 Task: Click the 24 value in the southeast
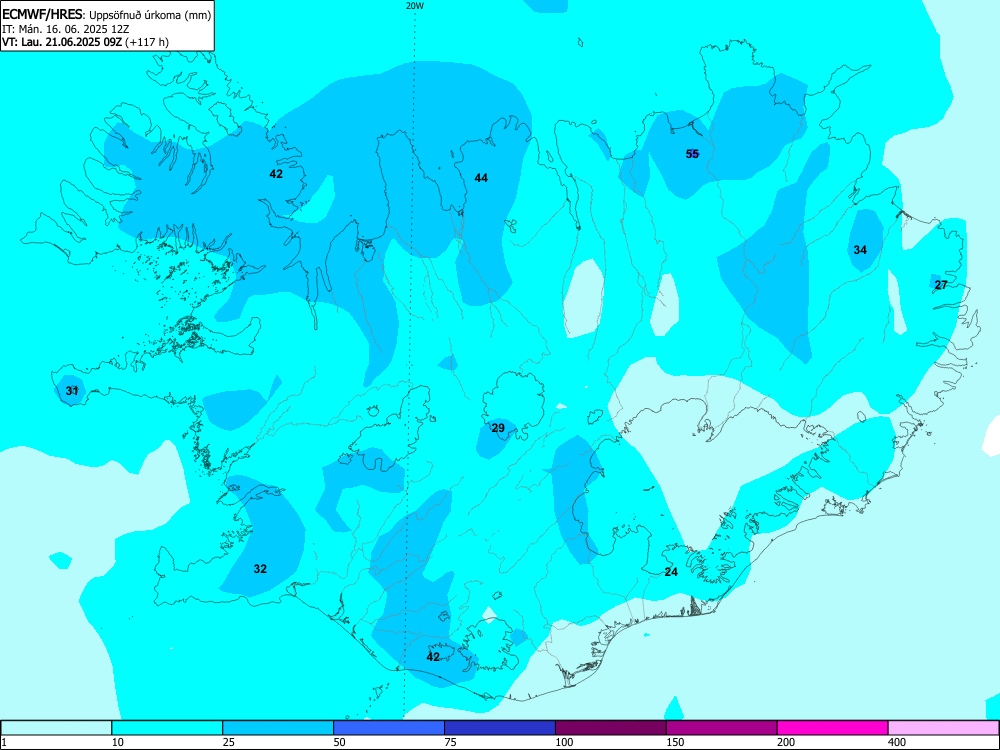pyautogui.click(x=671, y=572)
